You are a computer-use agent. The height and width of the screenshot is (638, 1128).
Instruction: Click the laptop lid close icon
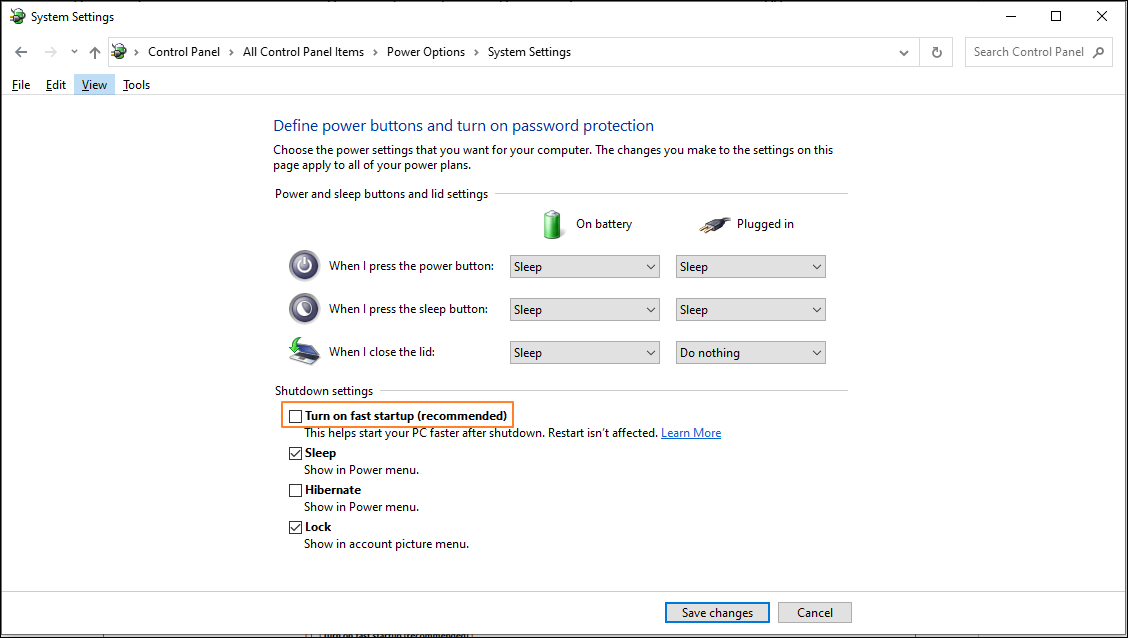pos(304,350)
